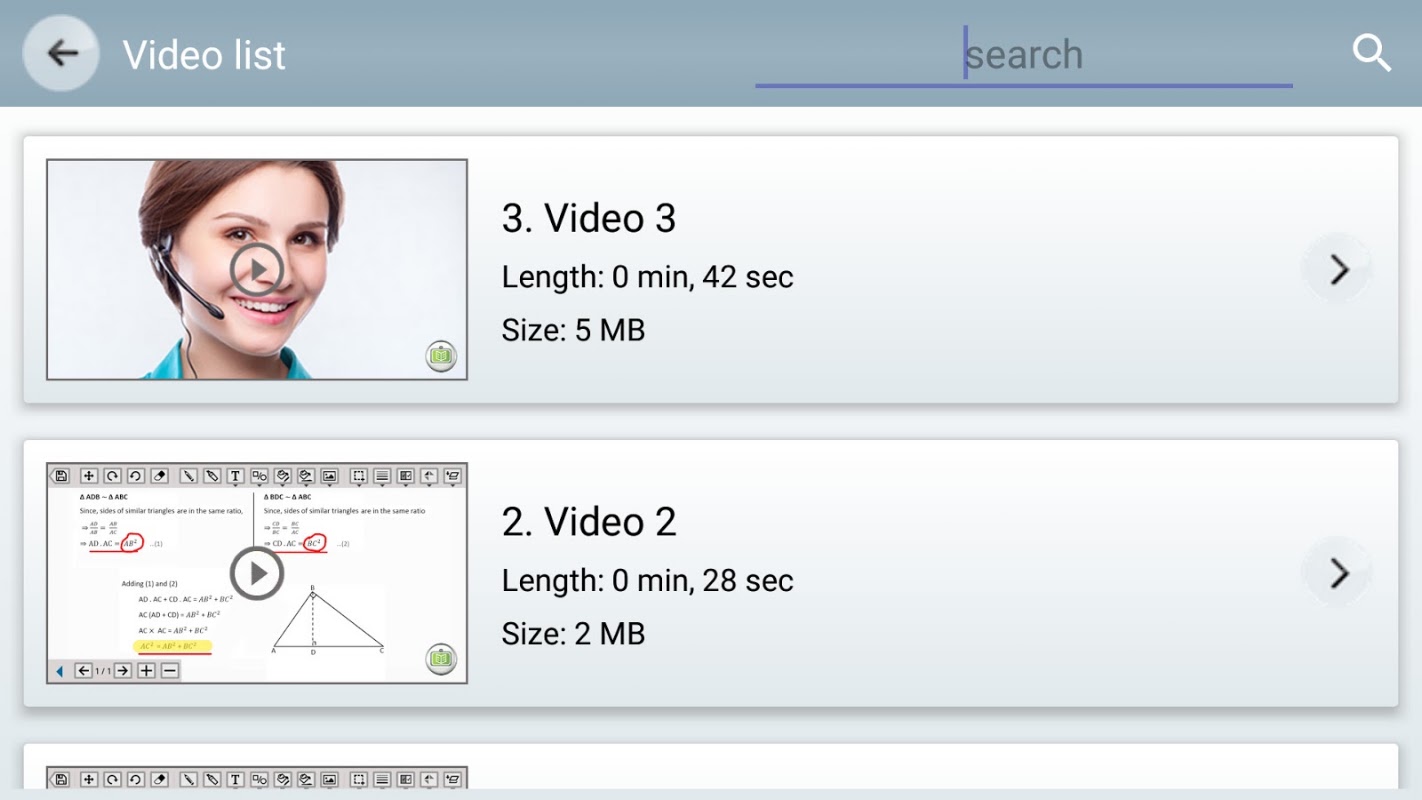Tap the green book badge on Video 3
1422x800 pixels.
click(x=441, y=356)
